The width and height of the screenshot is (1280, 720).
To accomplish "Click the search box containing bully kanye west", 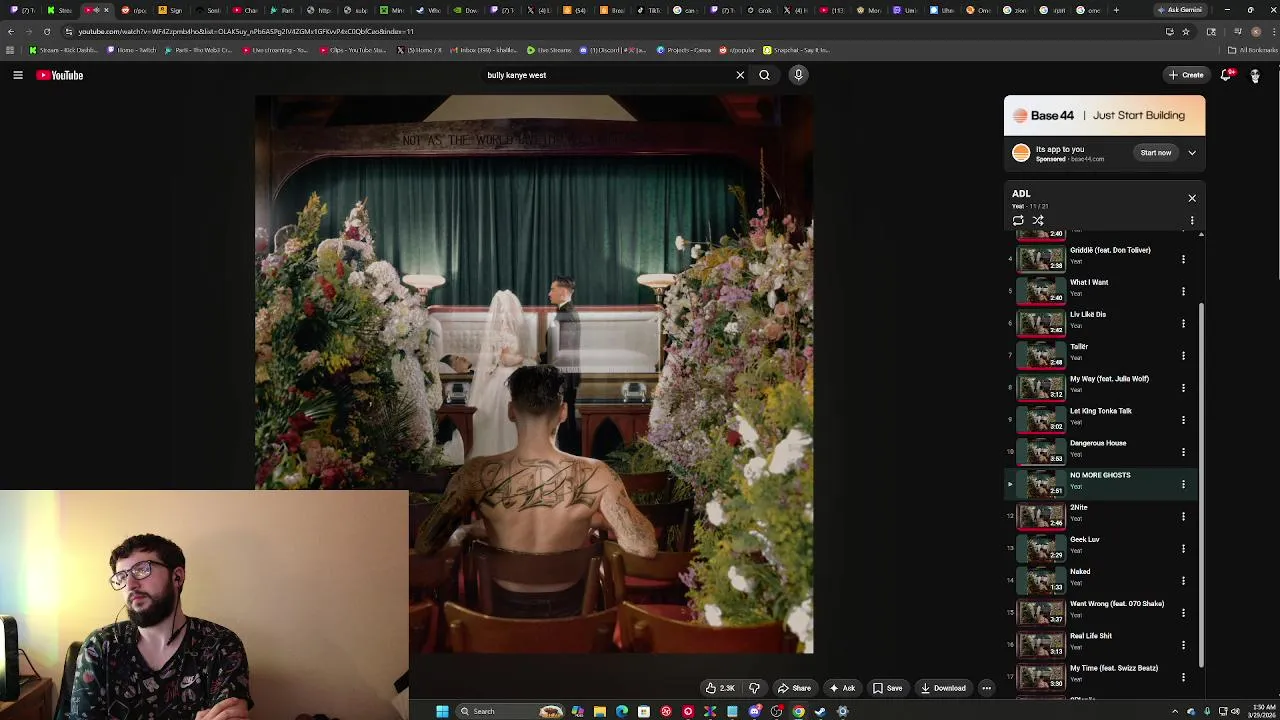I will tap(605, 75).
